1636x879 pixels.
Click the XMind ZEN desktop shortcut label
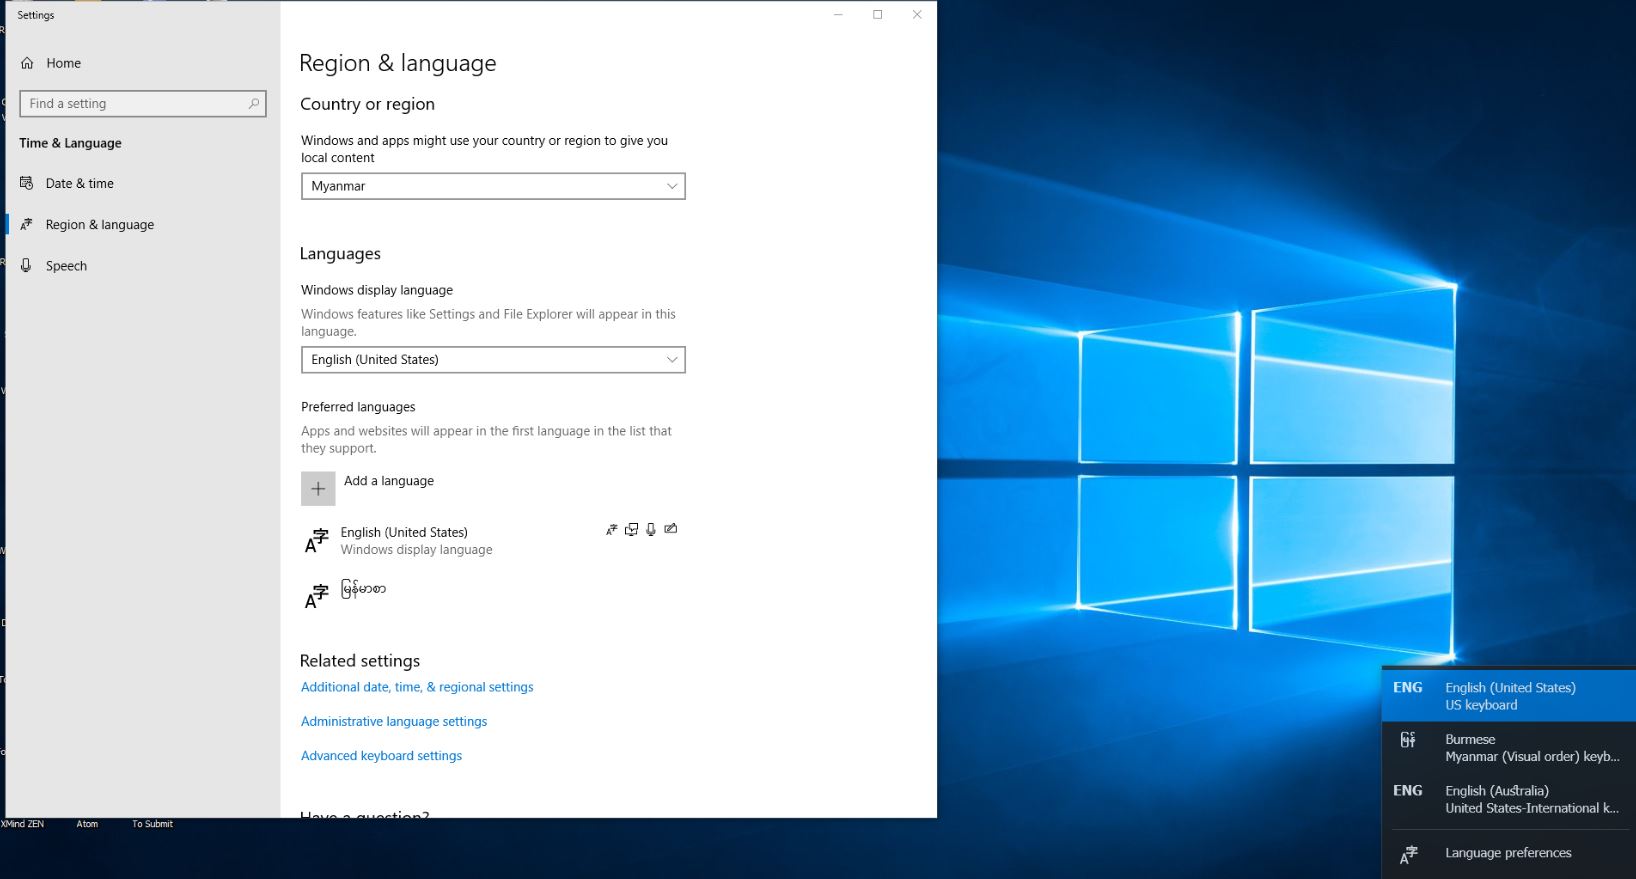[x=22, y=824]
